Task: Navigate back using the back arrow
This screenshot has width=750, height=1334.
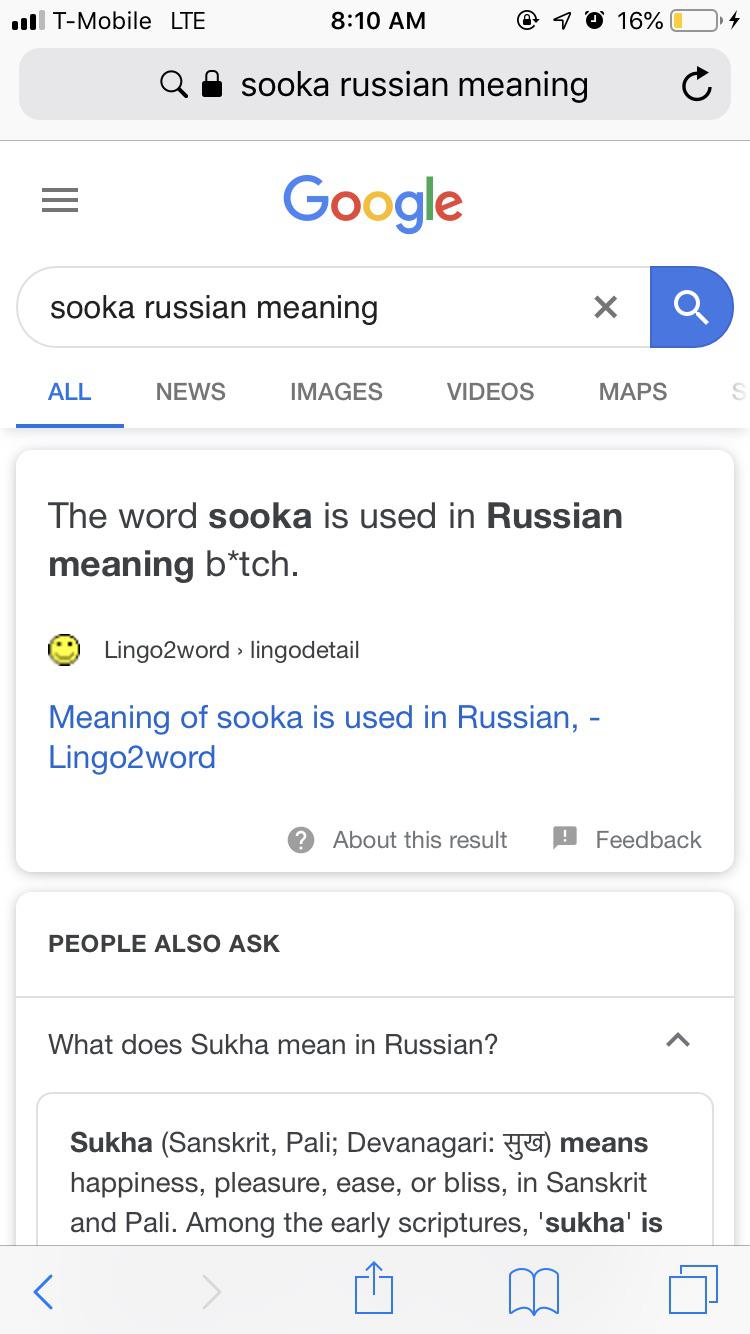Action: 42,1291
